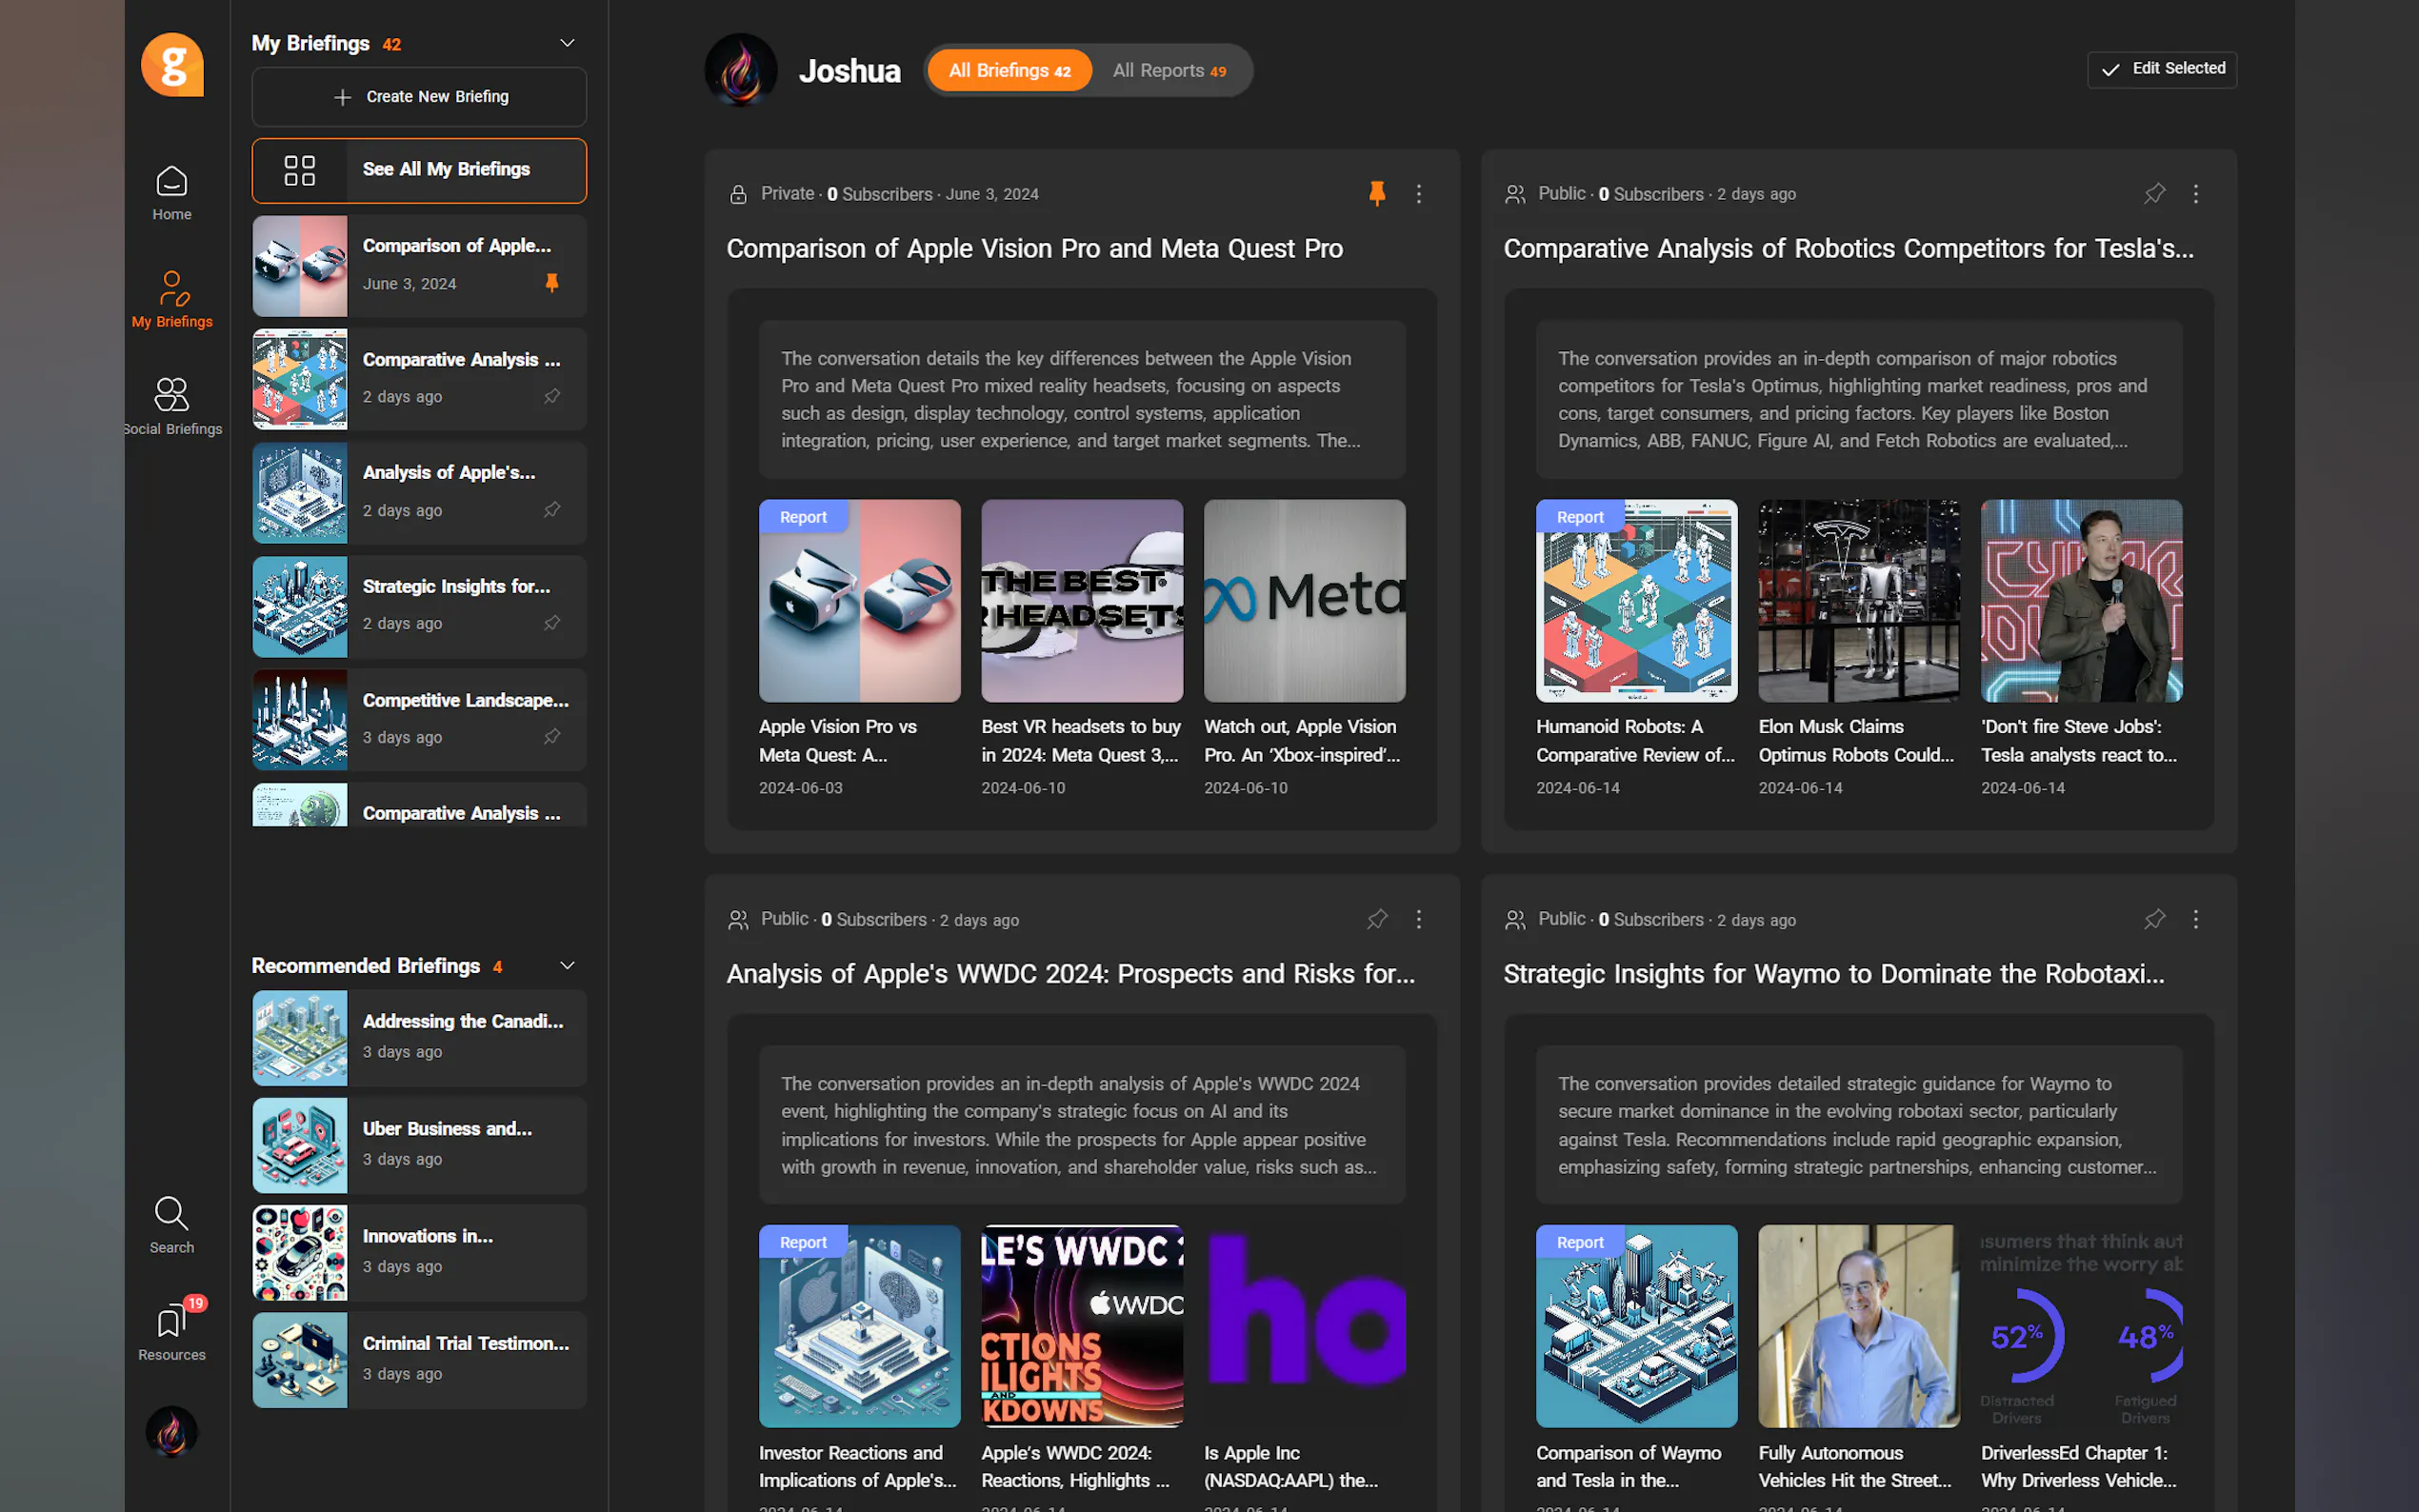The height and width of the screenshot is (1512, 2419).
Task: Open three-dot menu on Waymo briefing card
Action: pyautogui.click(x=2195, y=919)
